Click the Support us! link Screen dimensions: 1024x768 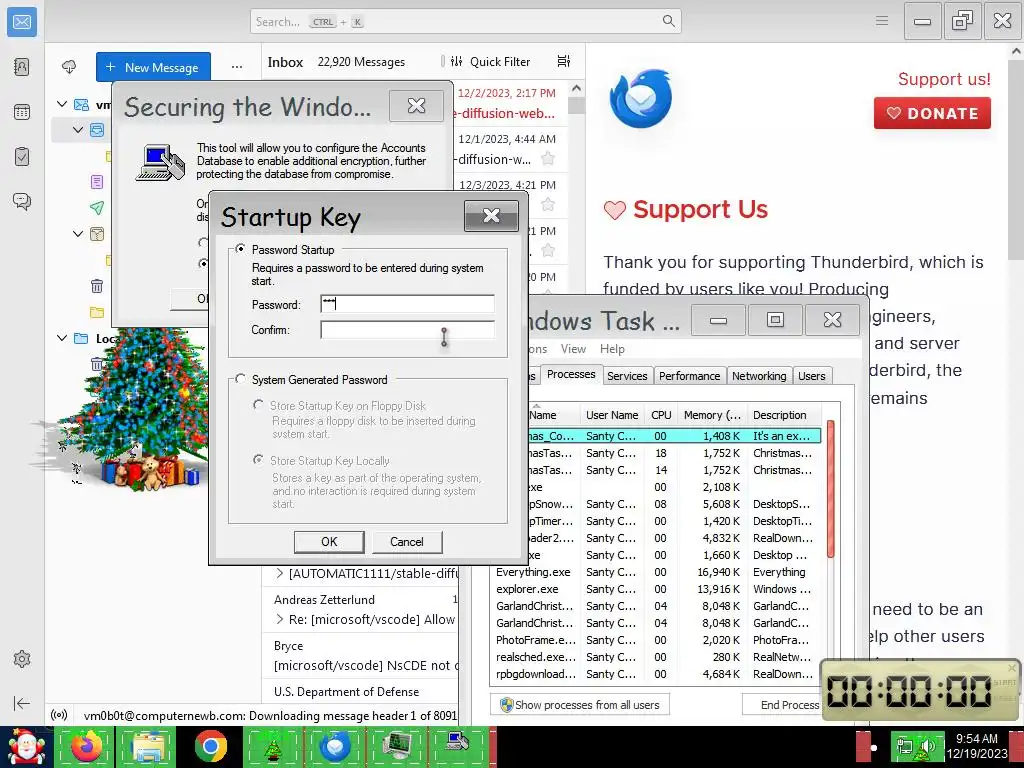click(x=944, y=79)
